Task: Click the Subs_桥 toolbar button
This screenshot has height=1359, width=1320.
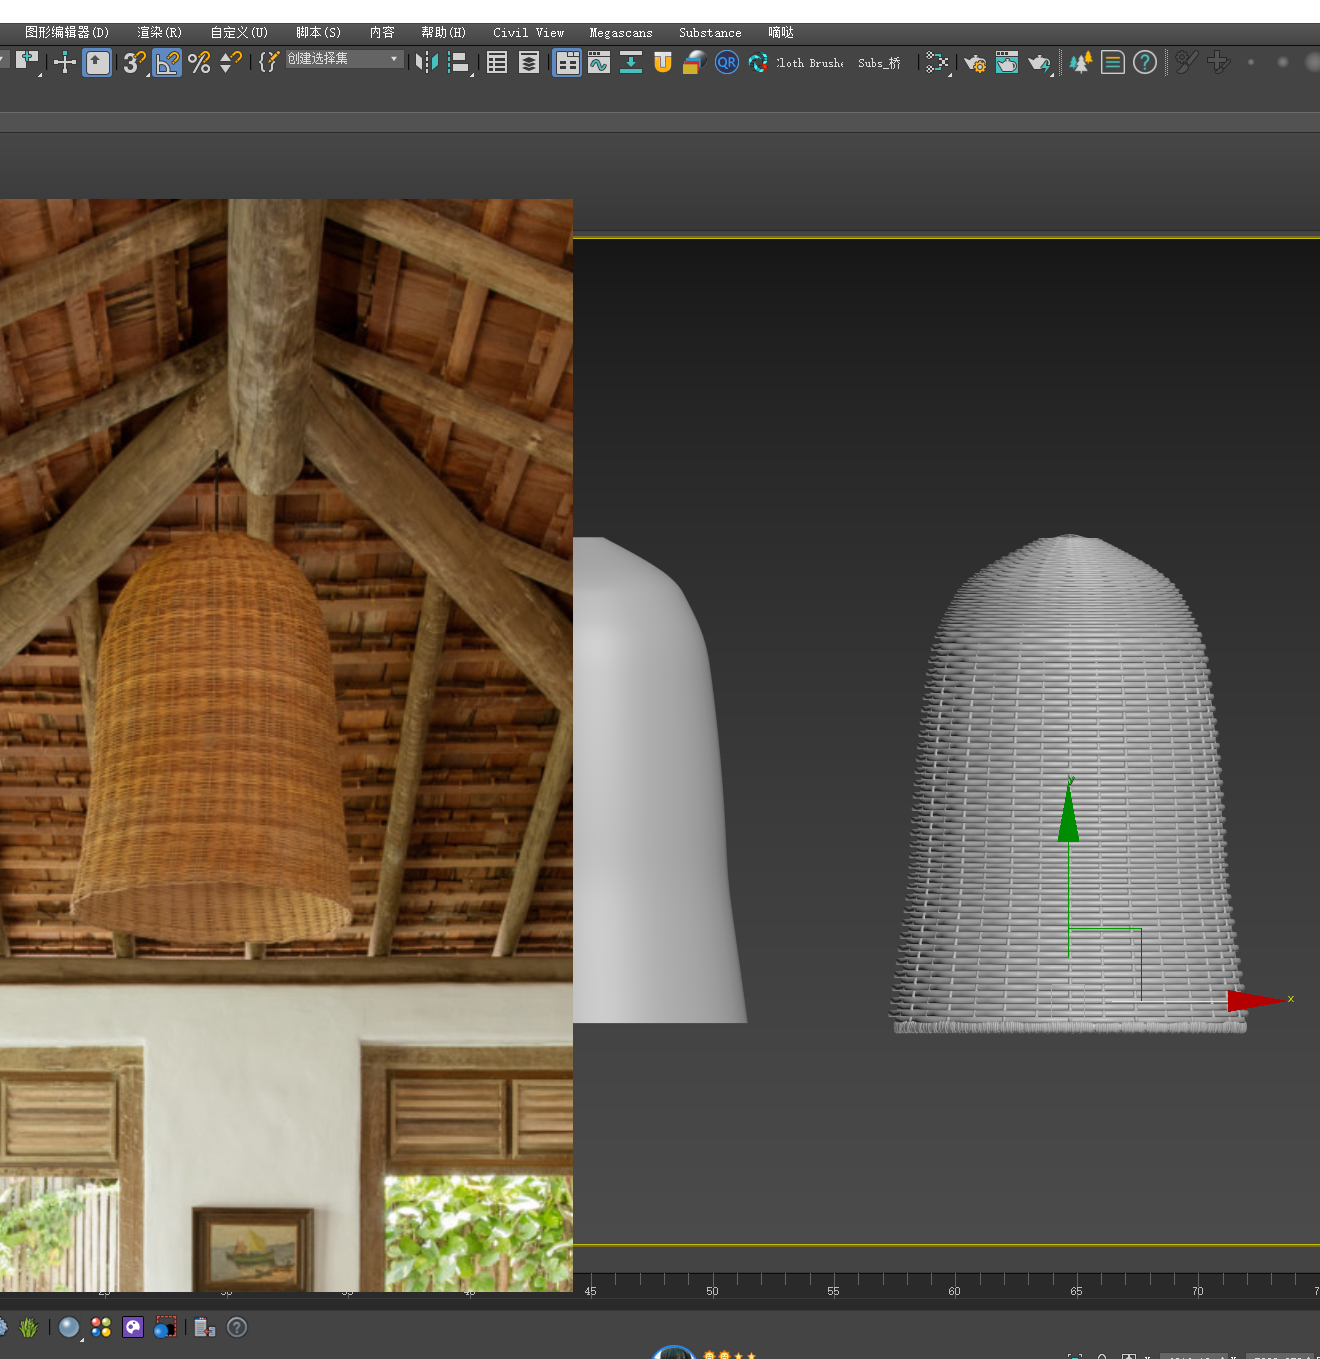Action: [x=879, y=63]
